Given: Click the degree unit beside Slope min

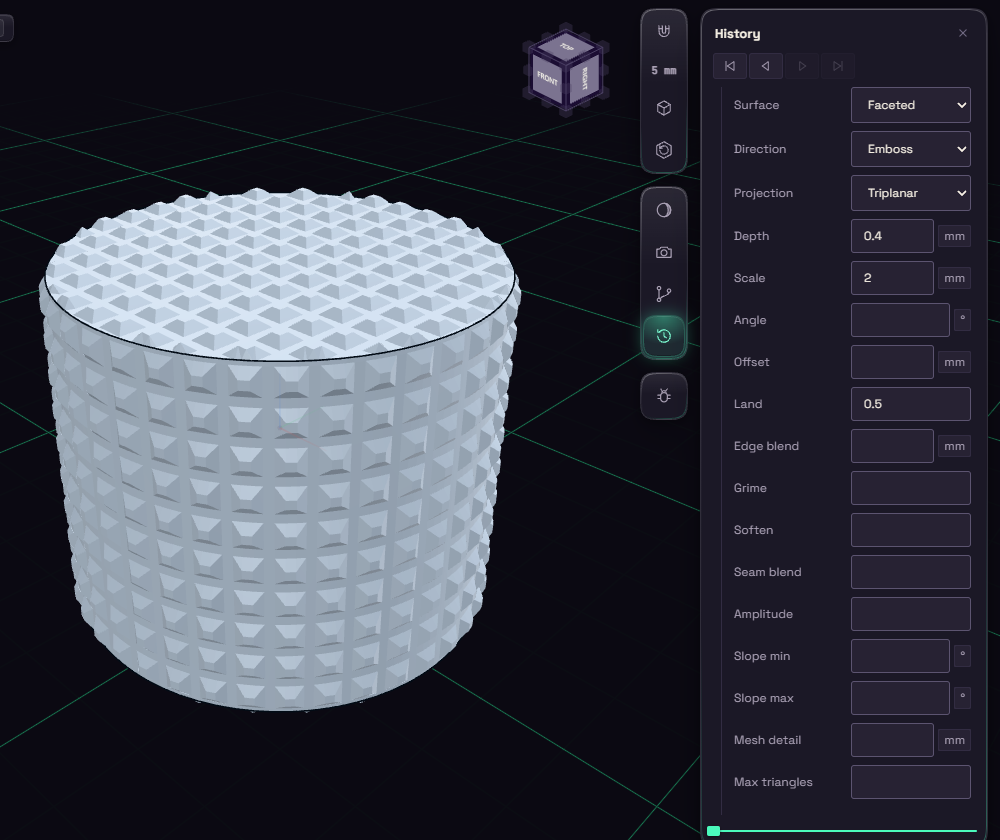Looking at the screenshot, I should click(962, 656).
